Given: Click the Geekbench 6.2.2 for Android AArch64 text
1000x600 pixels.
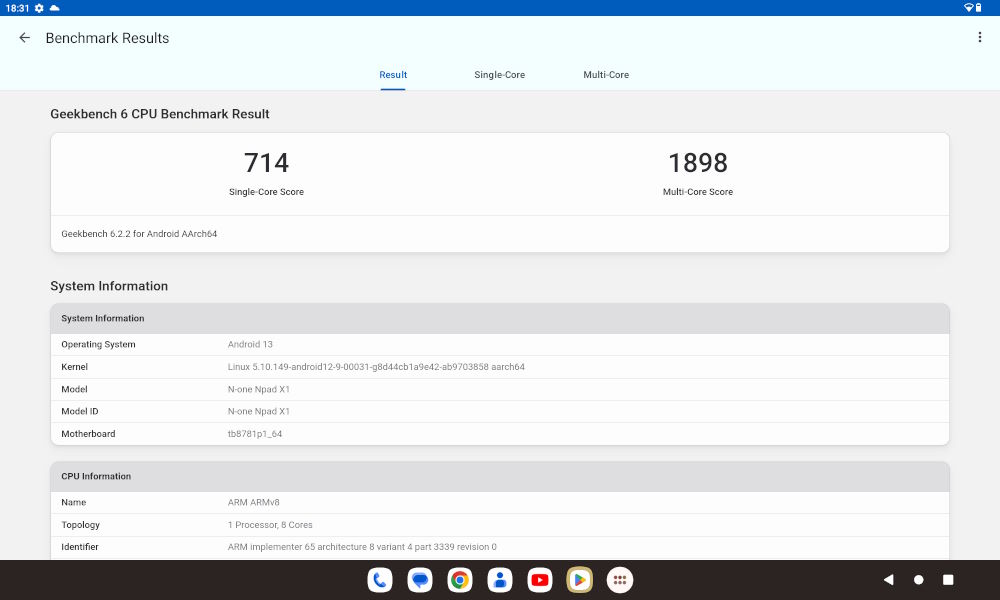Looking at the screenshot, I should [x=139, y=234].
